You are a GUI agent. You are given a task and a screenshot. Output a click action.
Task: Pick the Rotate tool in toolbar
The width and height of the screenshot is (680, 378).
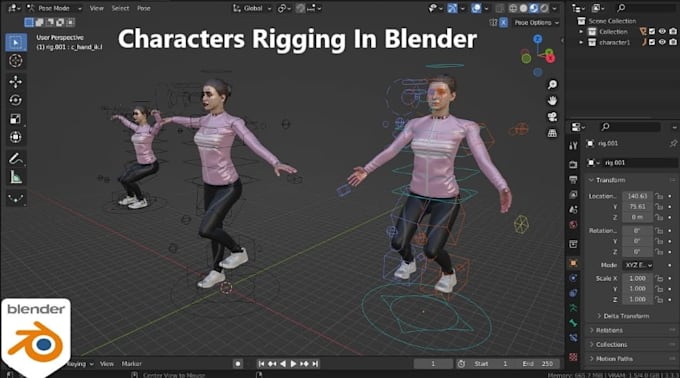click(x=16, y=100)
